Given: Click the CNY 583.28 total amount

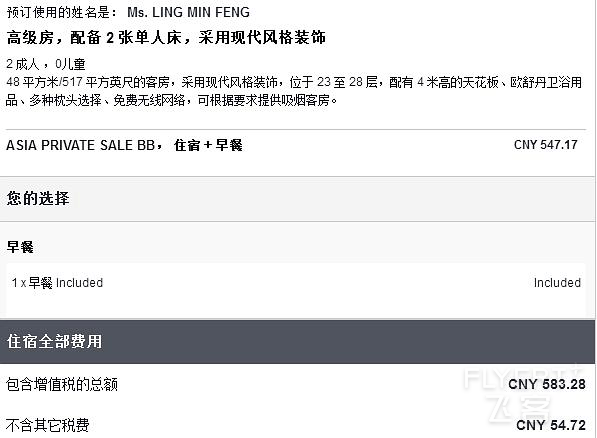Looking at the screenshot, I should pyautogui.click(x=547, y=384).
